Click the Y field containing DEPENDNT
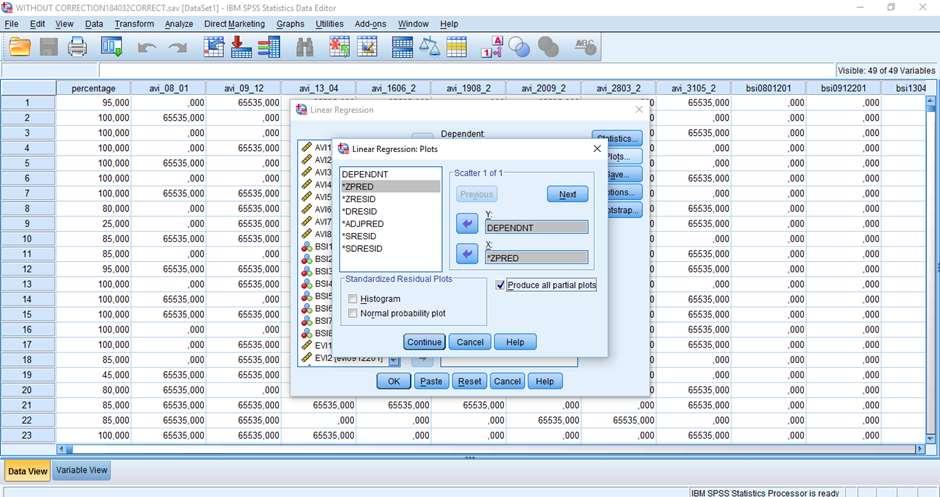Screen dimensions: 940x497 (537, 228)
